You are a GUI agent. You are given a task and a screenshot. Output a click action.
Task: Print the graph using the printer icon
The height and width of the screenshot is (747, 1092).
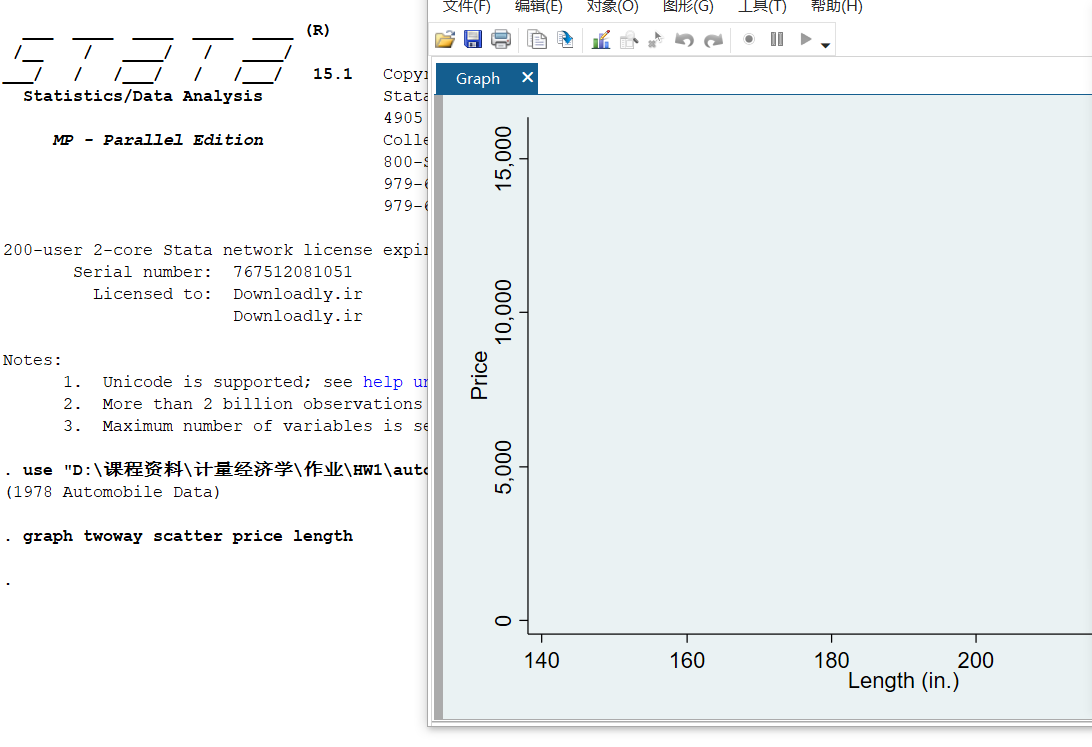coord(501,40)
